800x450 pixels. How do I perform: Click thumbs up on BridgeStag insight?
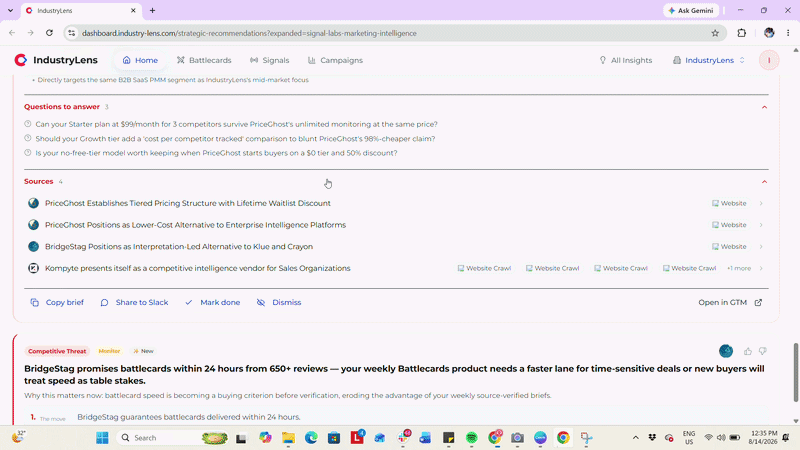[747, 351]
